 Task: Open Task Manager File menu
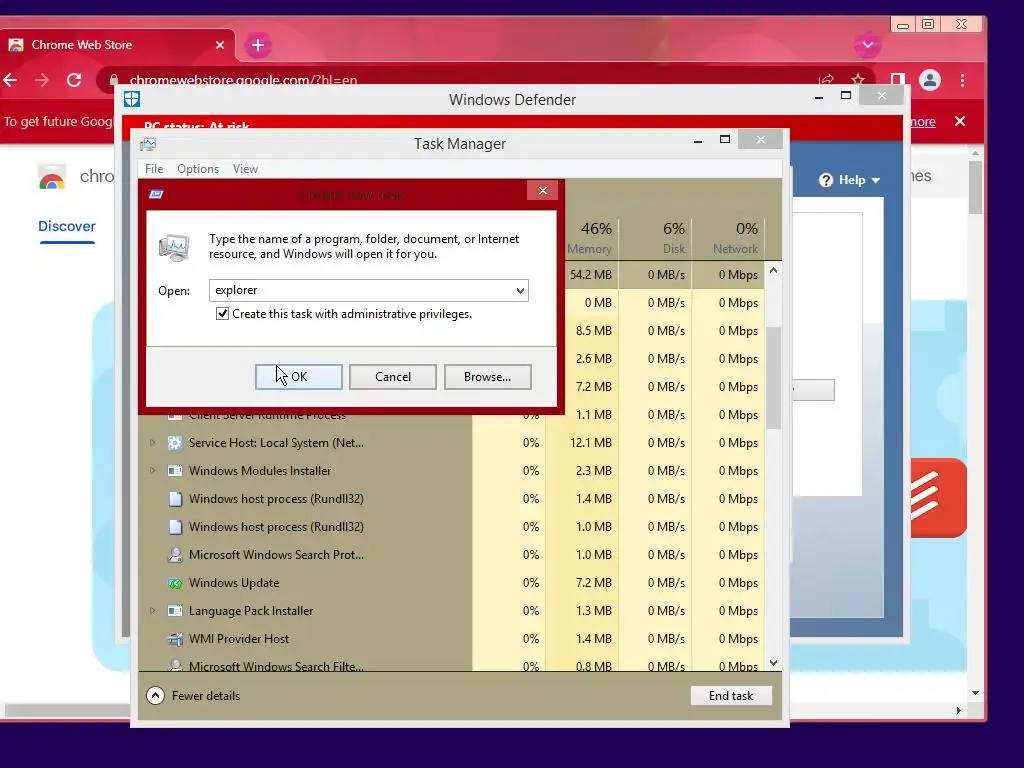pyautogui.click(x=154, y=168)
